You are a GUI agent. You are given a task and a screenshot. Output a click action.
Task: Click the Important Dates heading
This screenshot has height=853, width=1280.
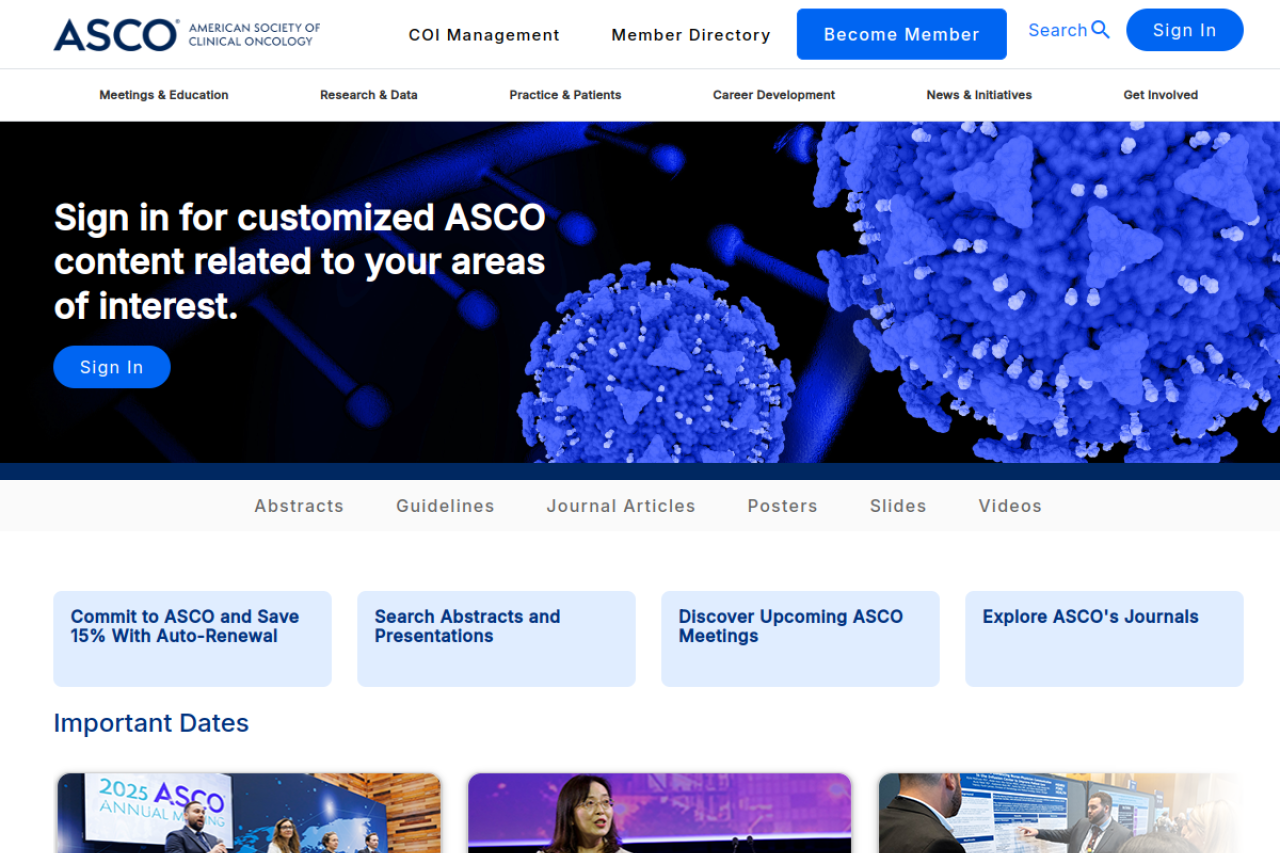click(x=151, y=723)
